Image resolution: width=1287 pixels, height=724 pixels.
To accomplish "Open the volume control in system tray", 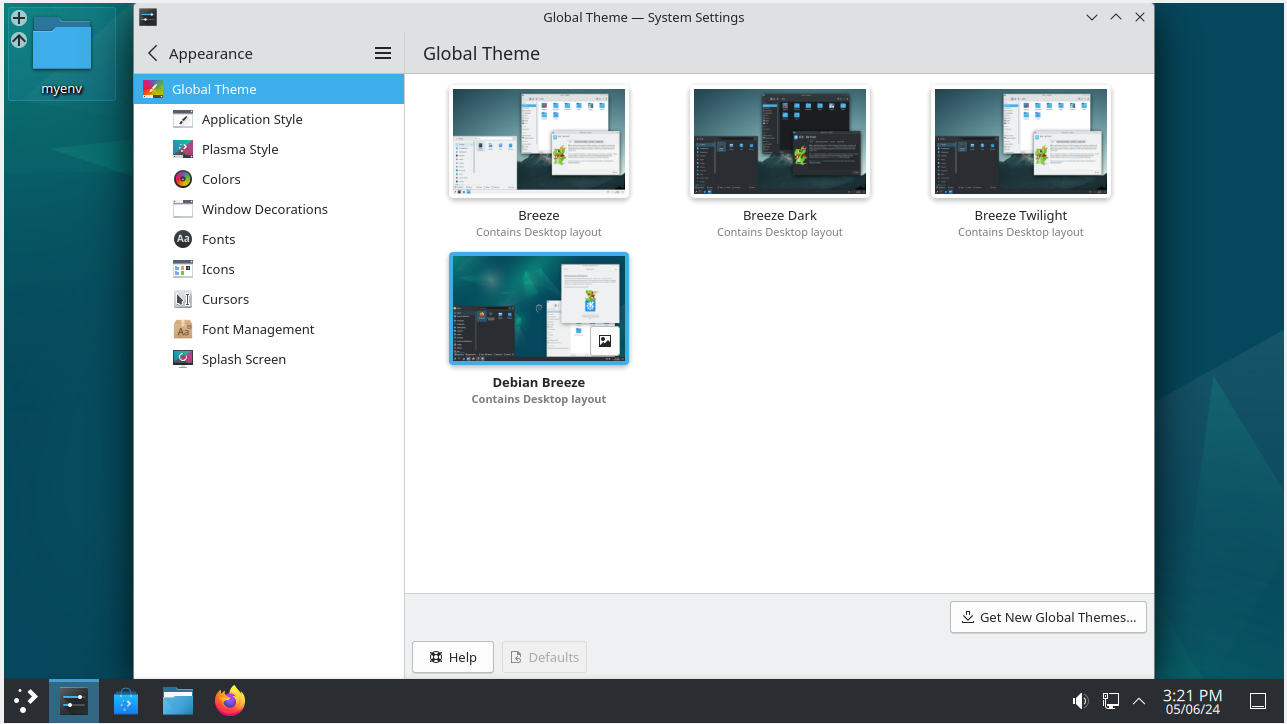I will pyautogui.click(x=1080, y=701).
